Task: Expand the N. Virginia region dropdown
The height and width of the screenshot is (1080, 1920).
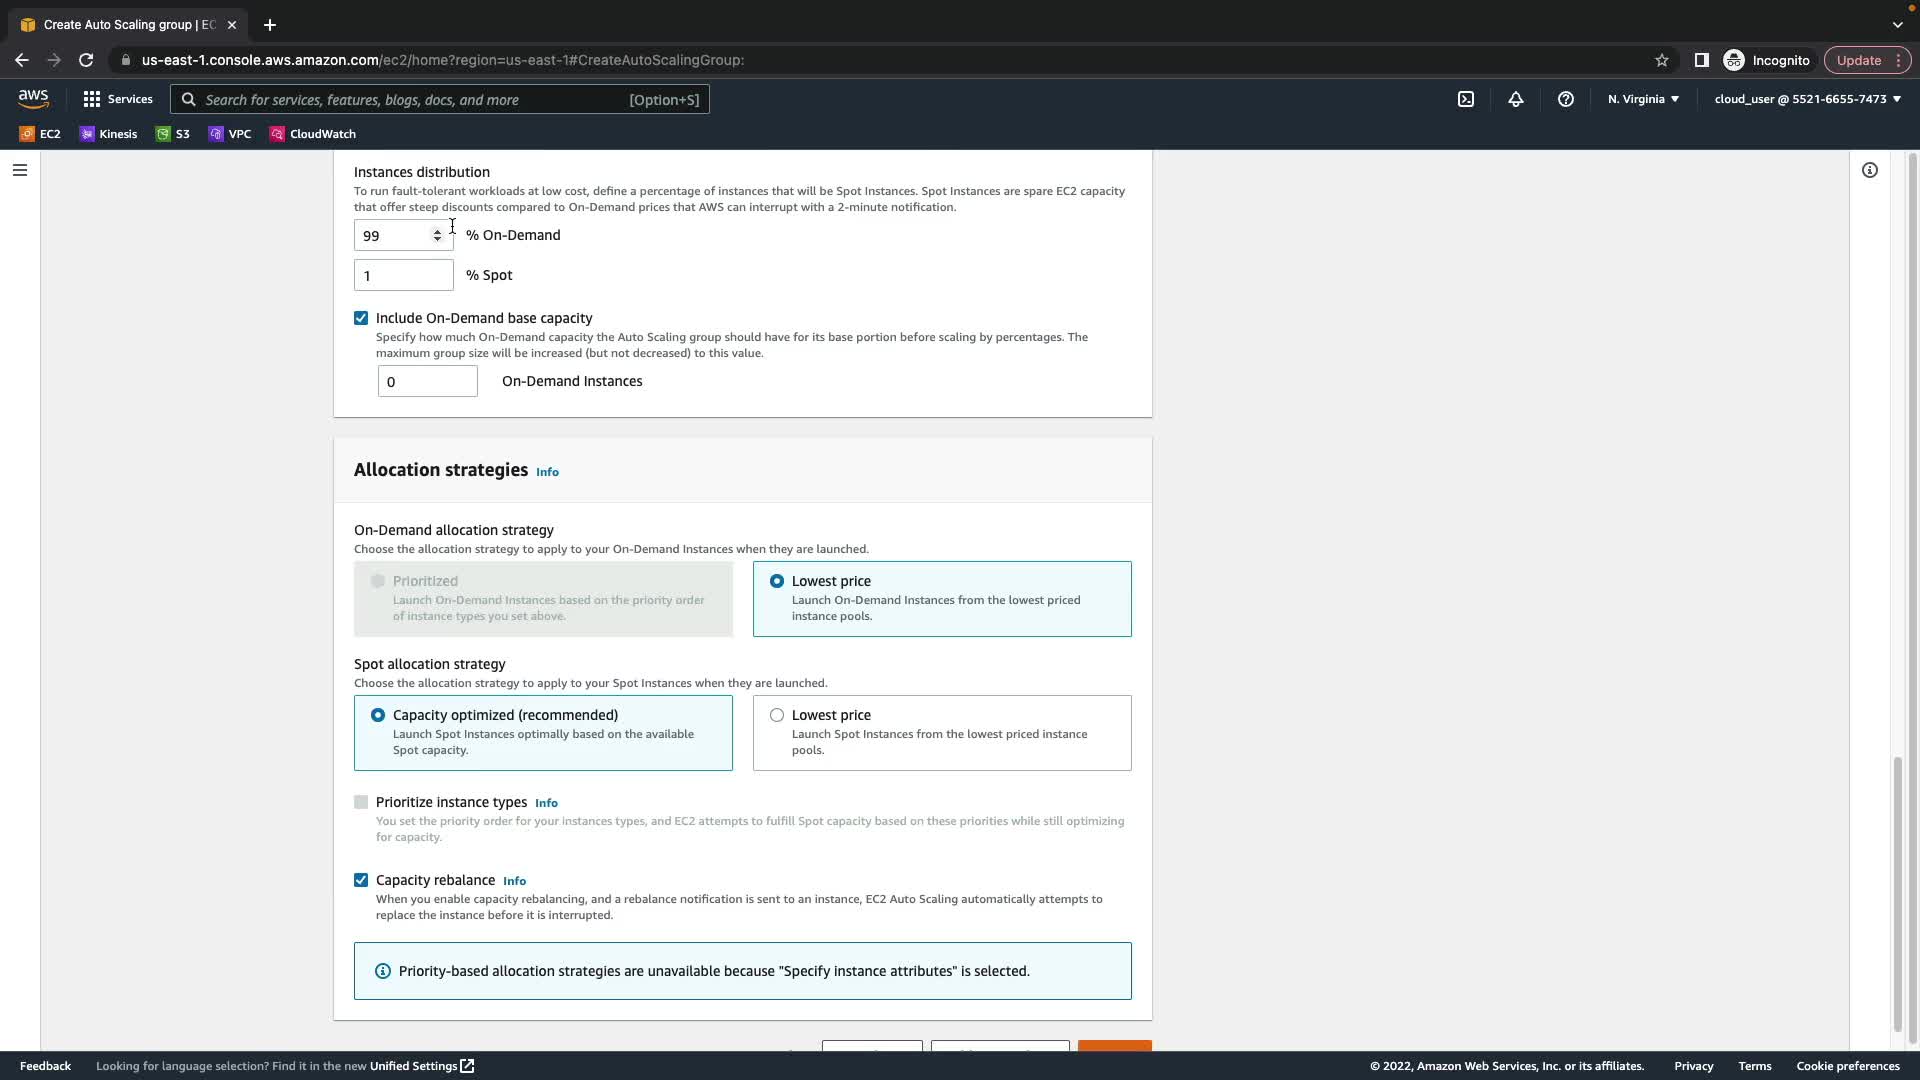Action: (x=1642, y=99)
